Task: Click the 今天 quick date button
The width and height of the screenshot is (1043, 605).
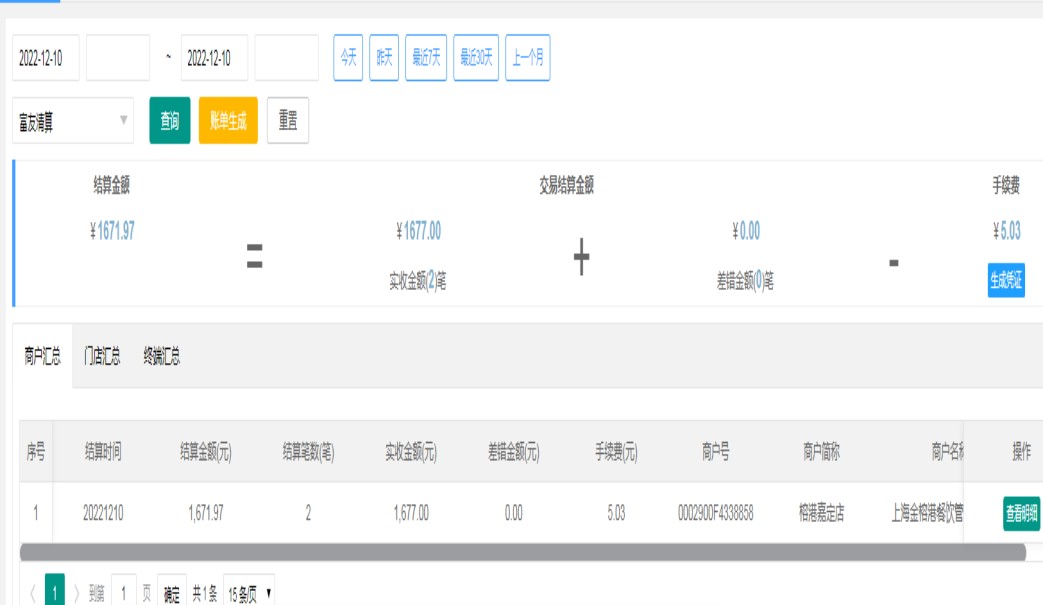Action: coord(347,58)
